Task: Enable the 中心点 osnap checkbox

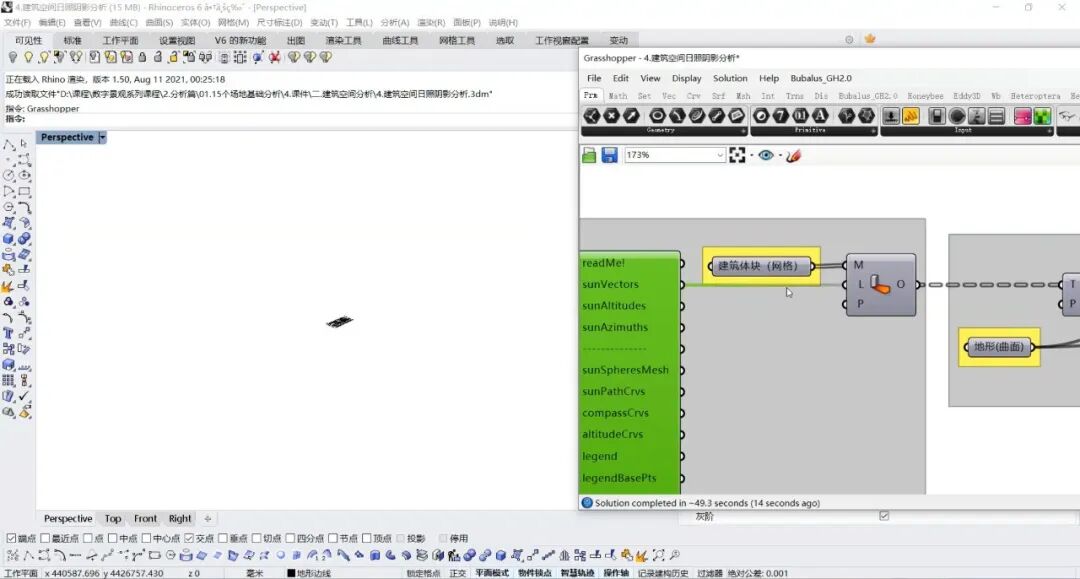Action: click(146, 538)
